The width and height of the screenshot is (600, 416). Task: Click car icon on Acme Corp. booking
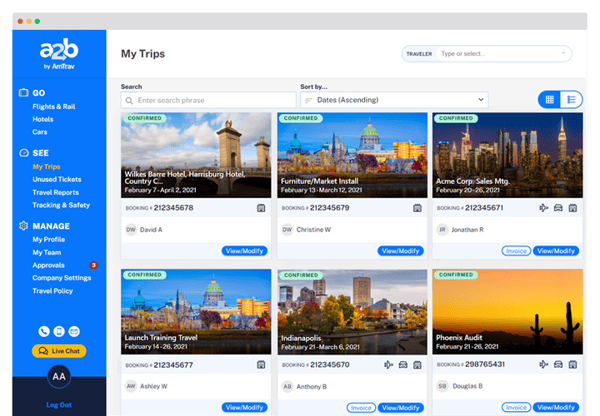click(x=558, y=208)
